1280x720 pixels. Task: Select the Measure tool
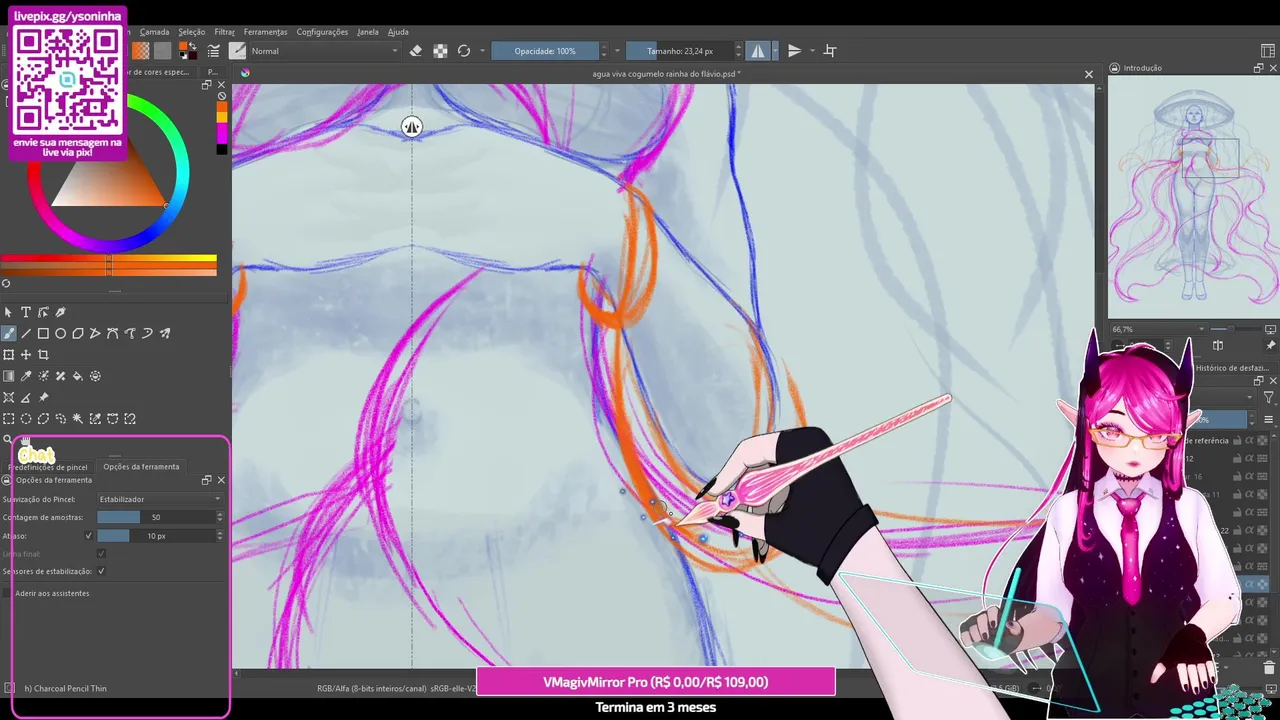pyautogui.click(x=26, y=397)
